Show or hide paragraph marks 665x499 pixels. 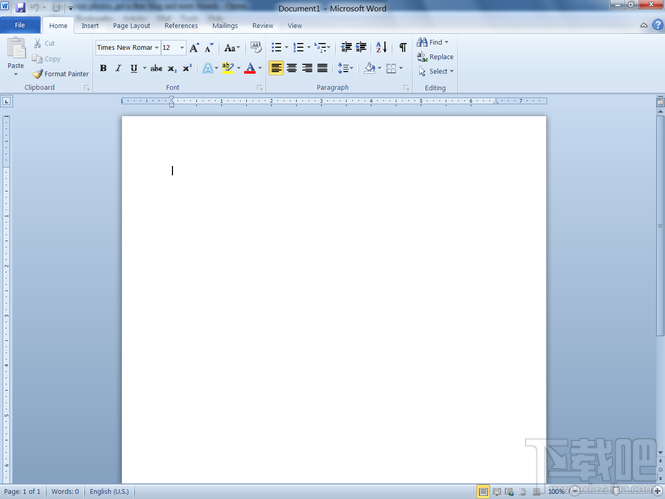403,47
